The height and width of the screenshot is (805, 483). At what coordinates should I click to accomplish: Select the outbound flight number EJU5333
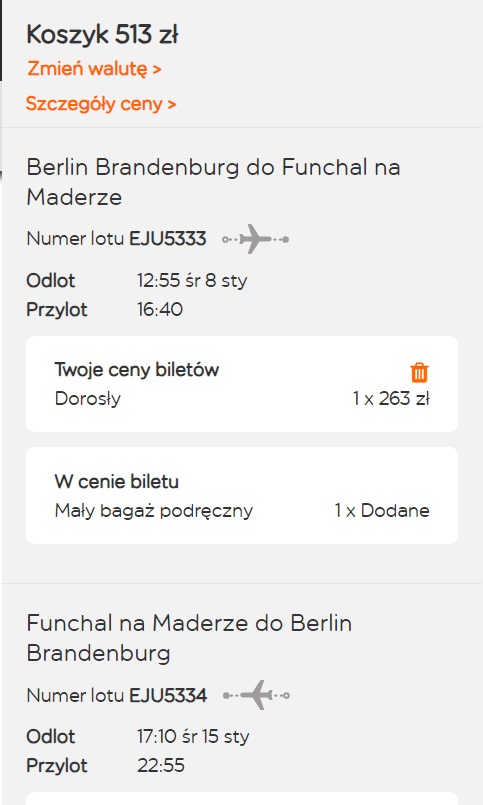[168, 239]
